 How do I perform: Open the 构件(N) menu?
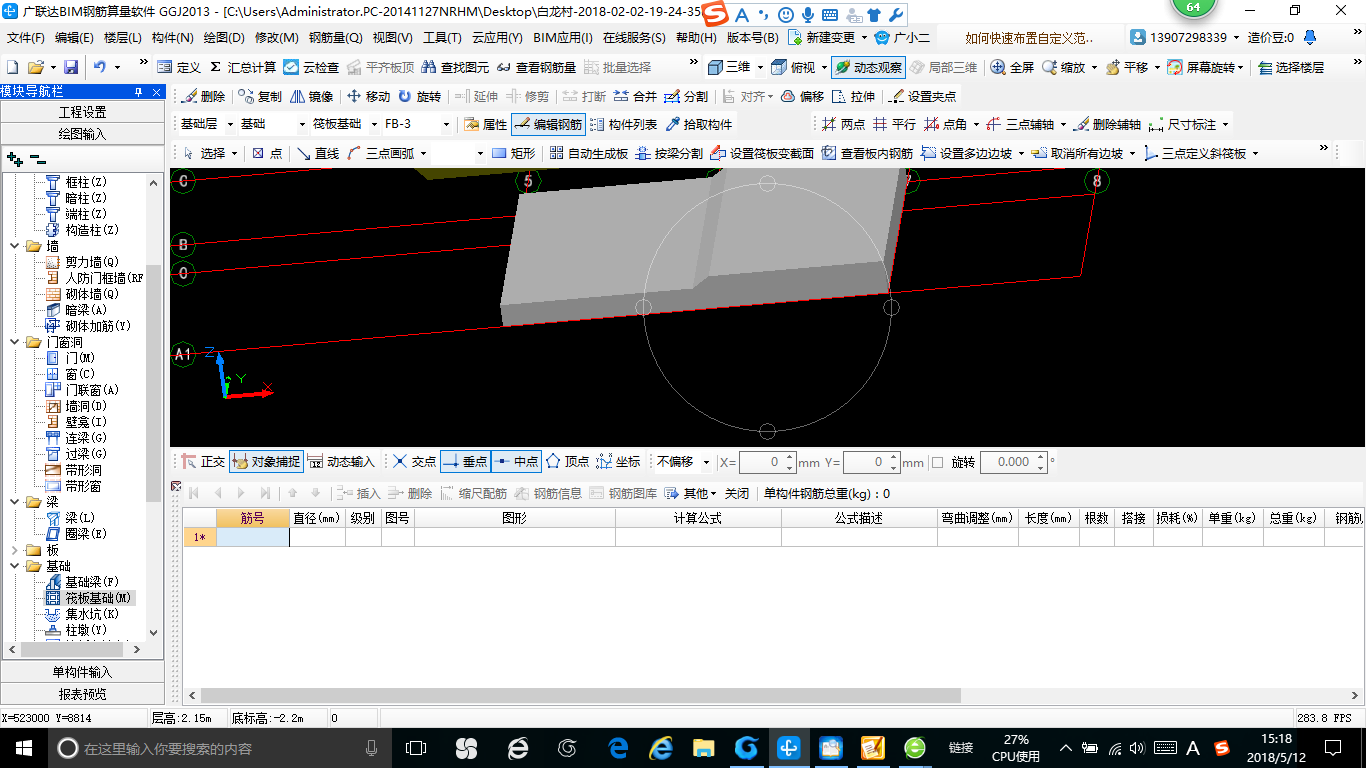click(x=172, y=38)
